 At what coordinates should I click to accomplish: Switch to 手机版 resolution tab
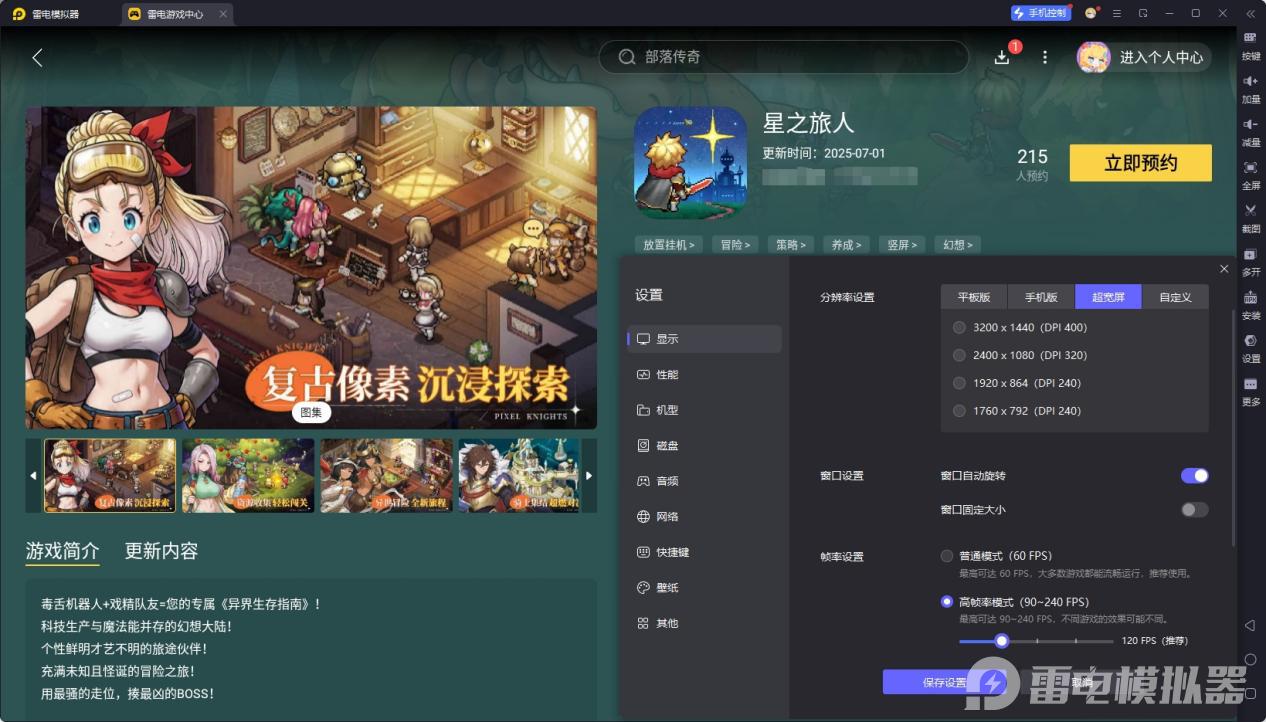(1041, 297)
